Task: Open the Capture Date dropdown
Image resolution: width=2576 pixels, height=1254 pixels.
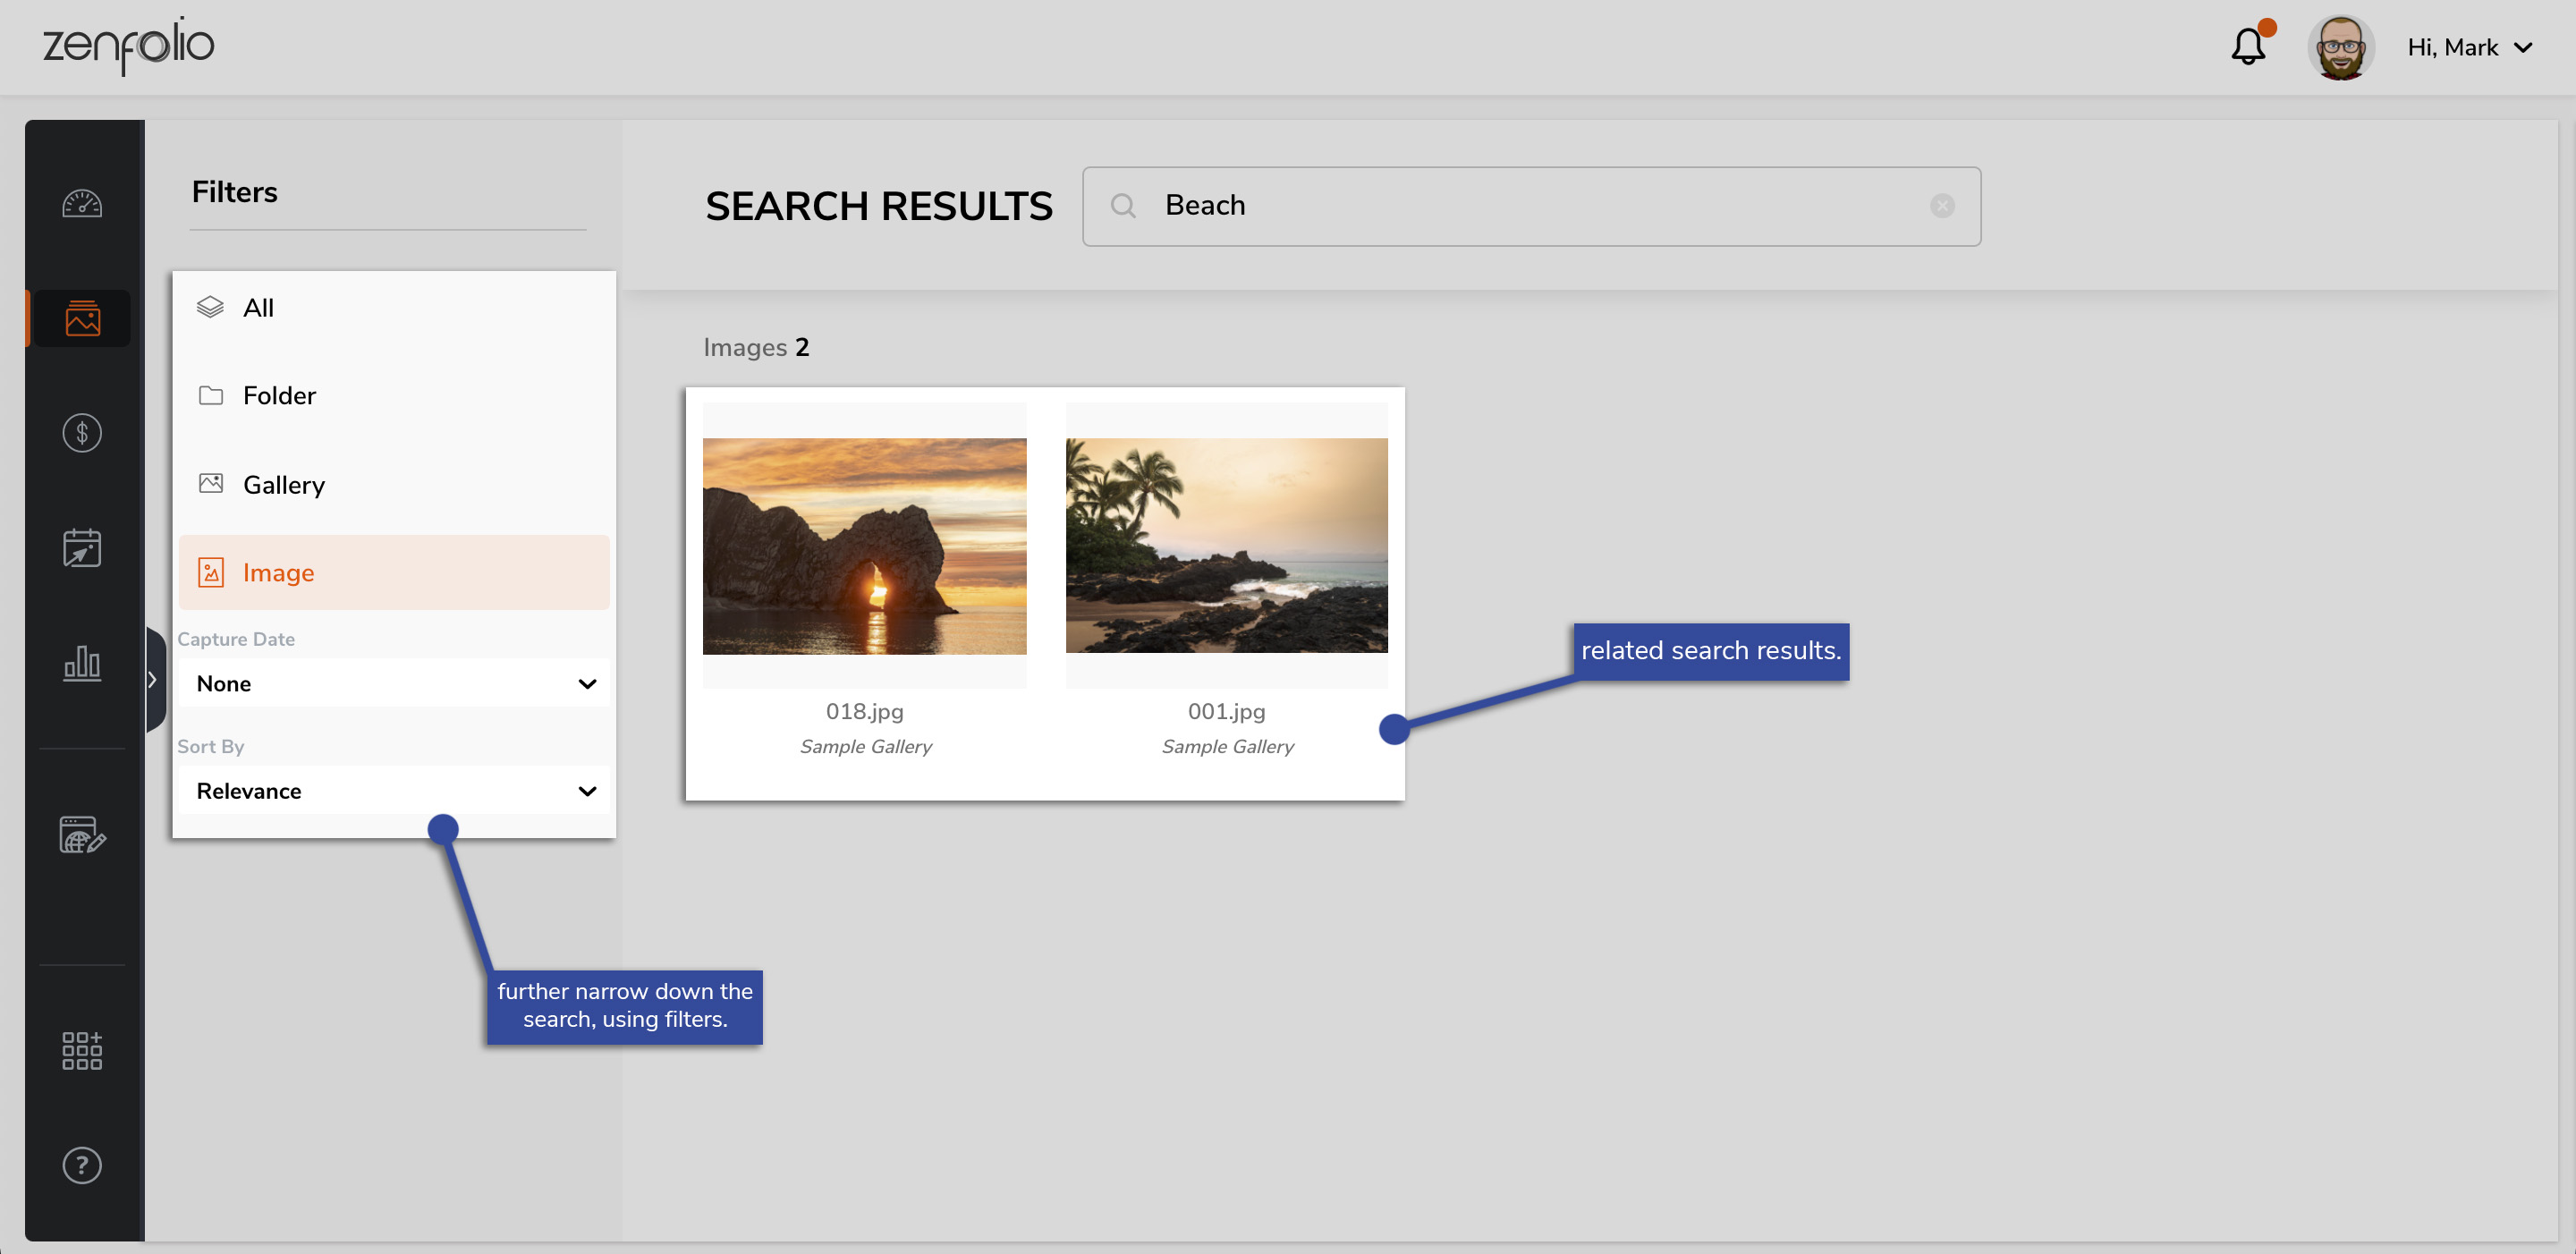Action: pos(392,683)
